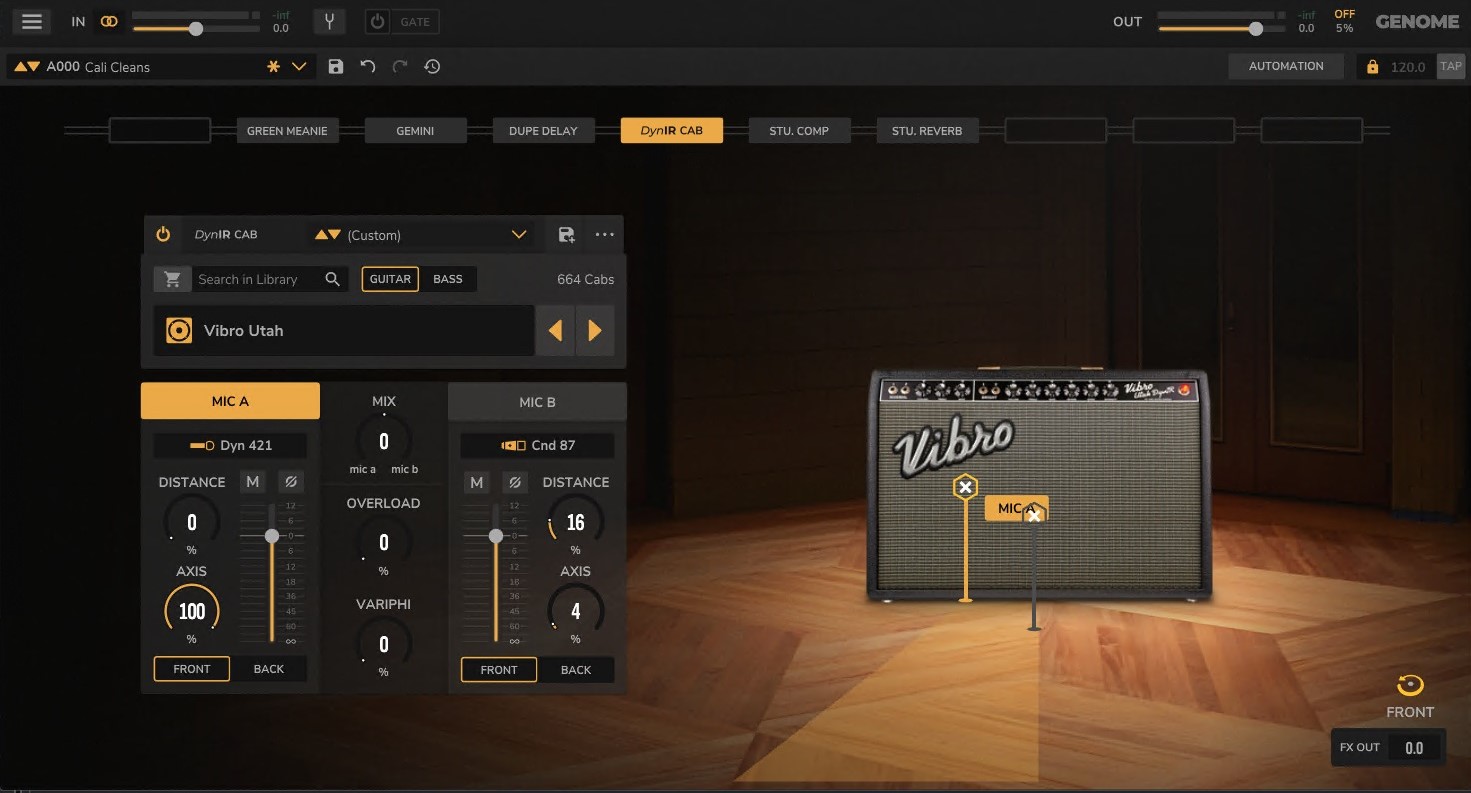Step presets with the A000 arrows

(27, 66)
